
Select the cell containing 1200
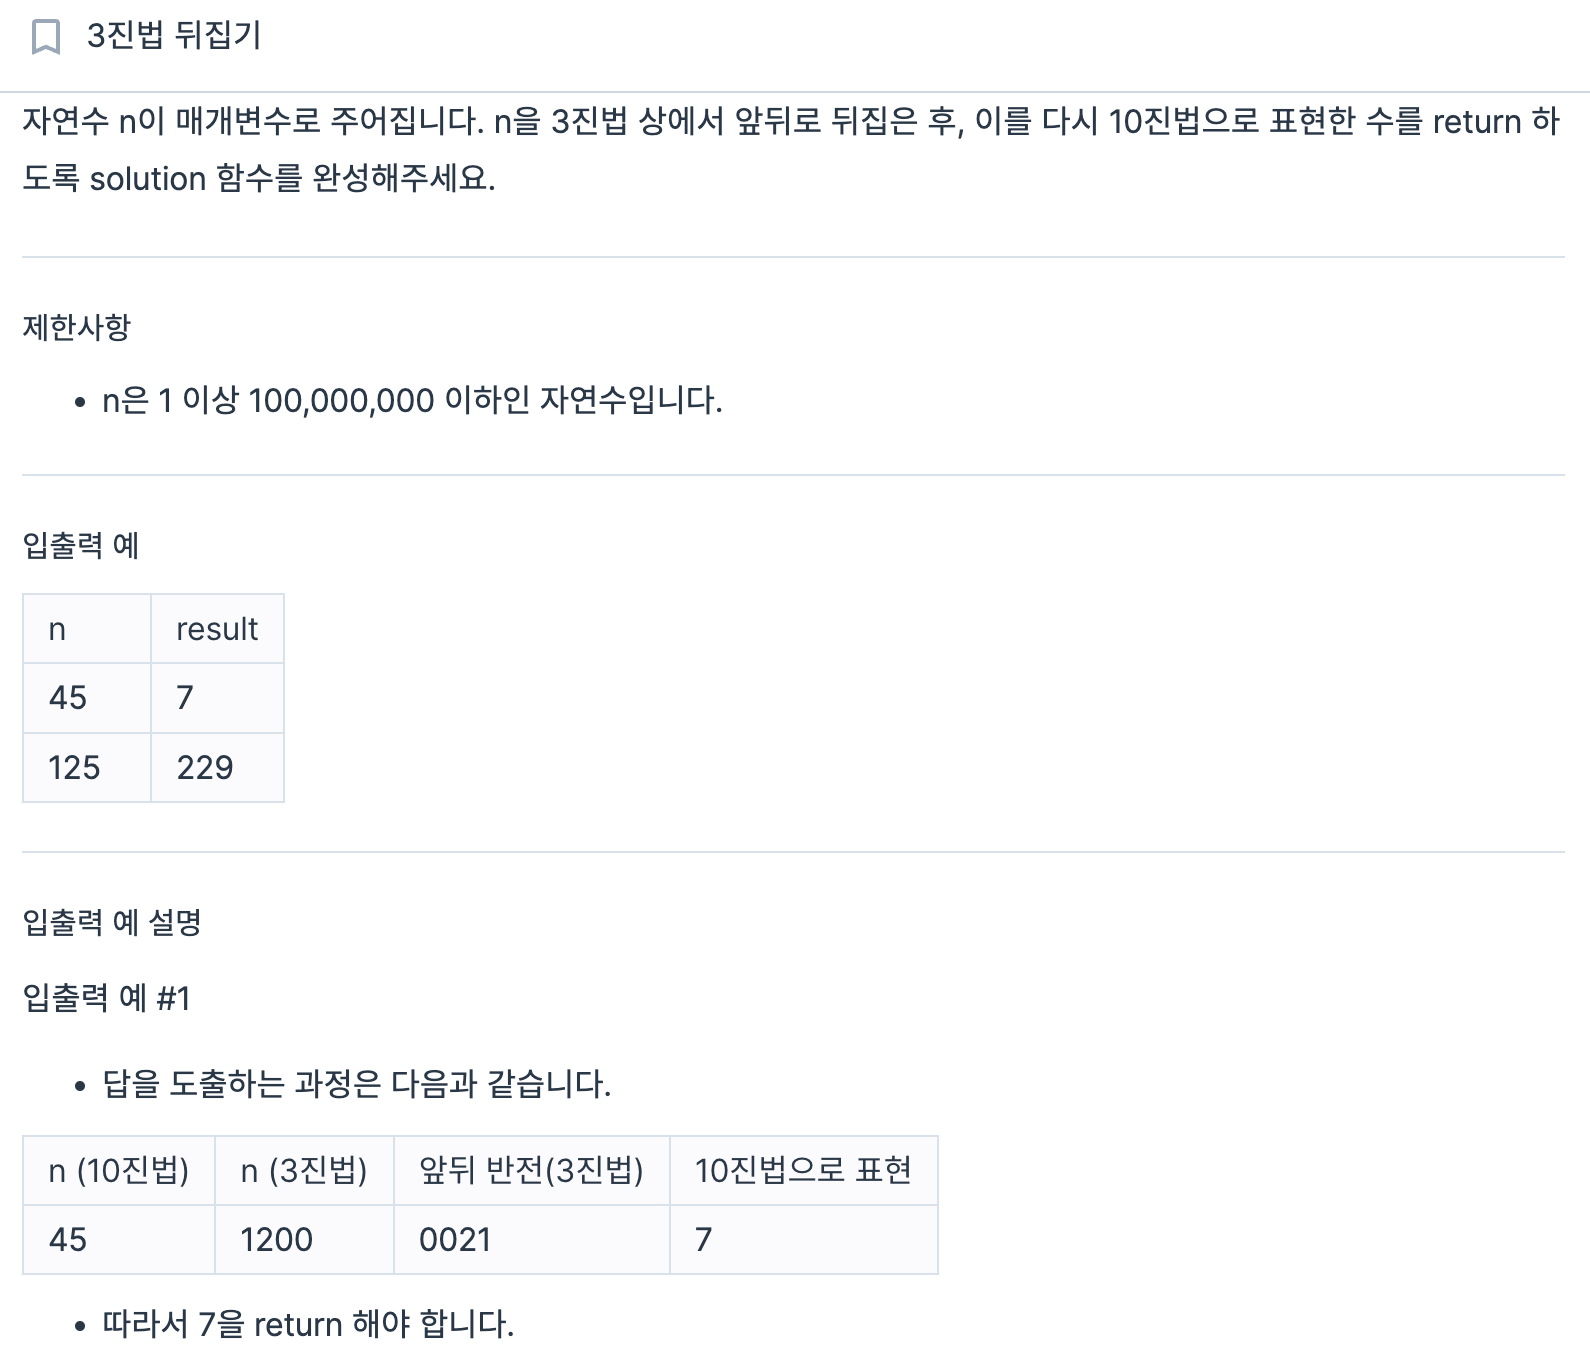[304, 1239]
